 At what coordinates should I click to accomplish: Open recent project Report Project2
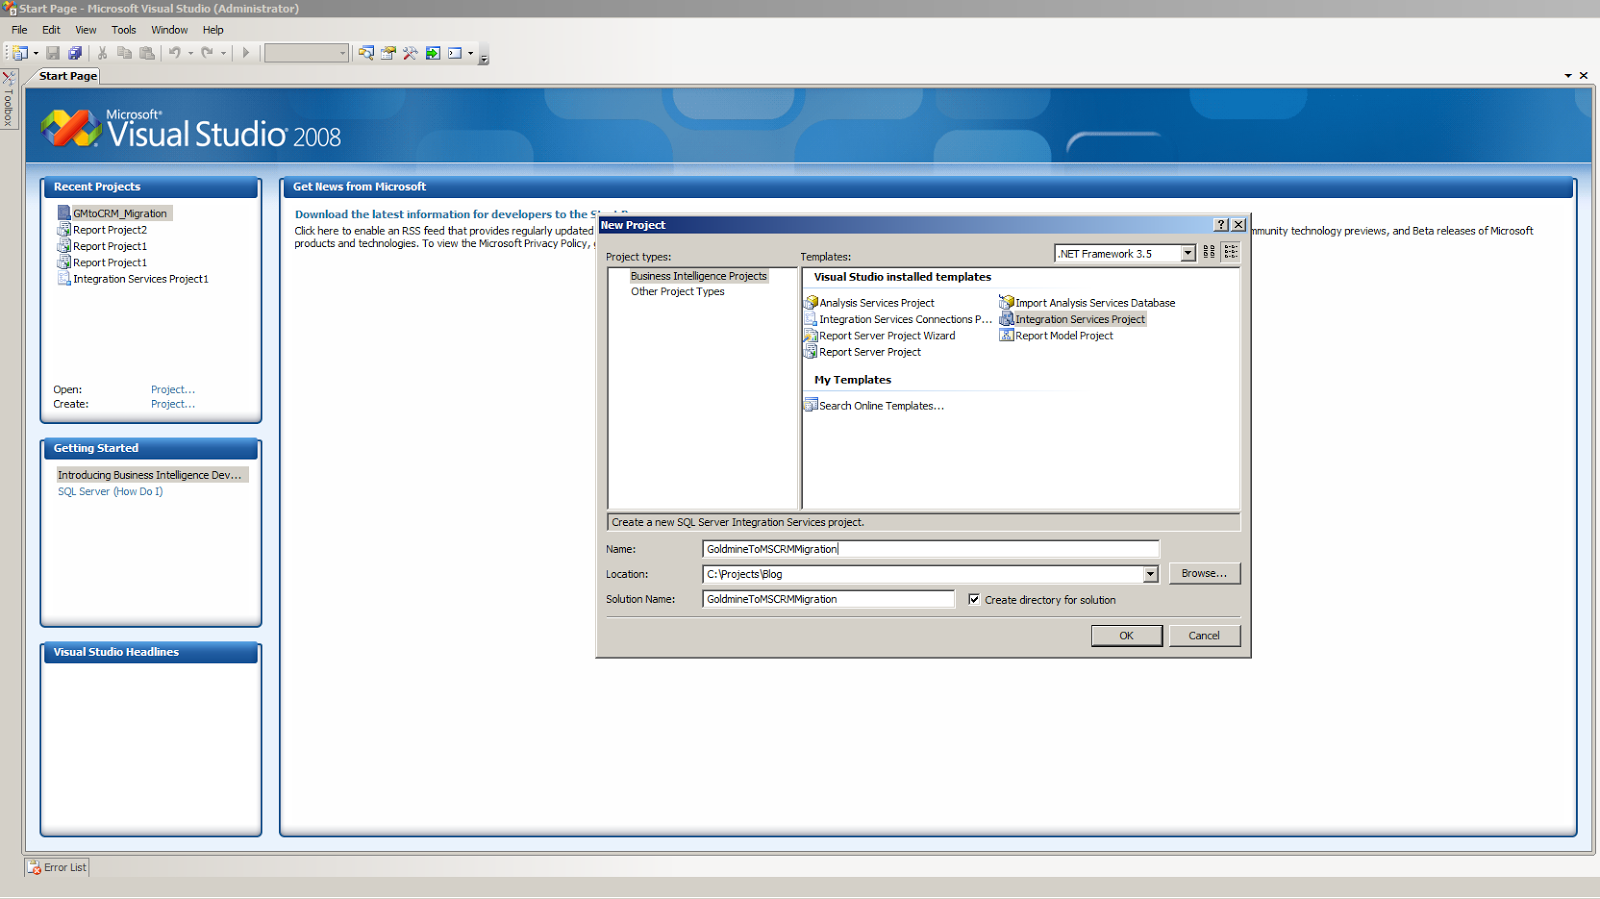point(110,230)
